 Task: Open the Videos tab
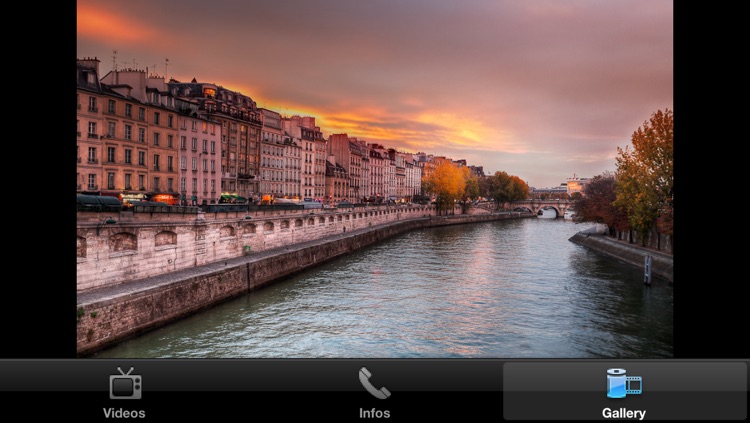pos(124,392)
